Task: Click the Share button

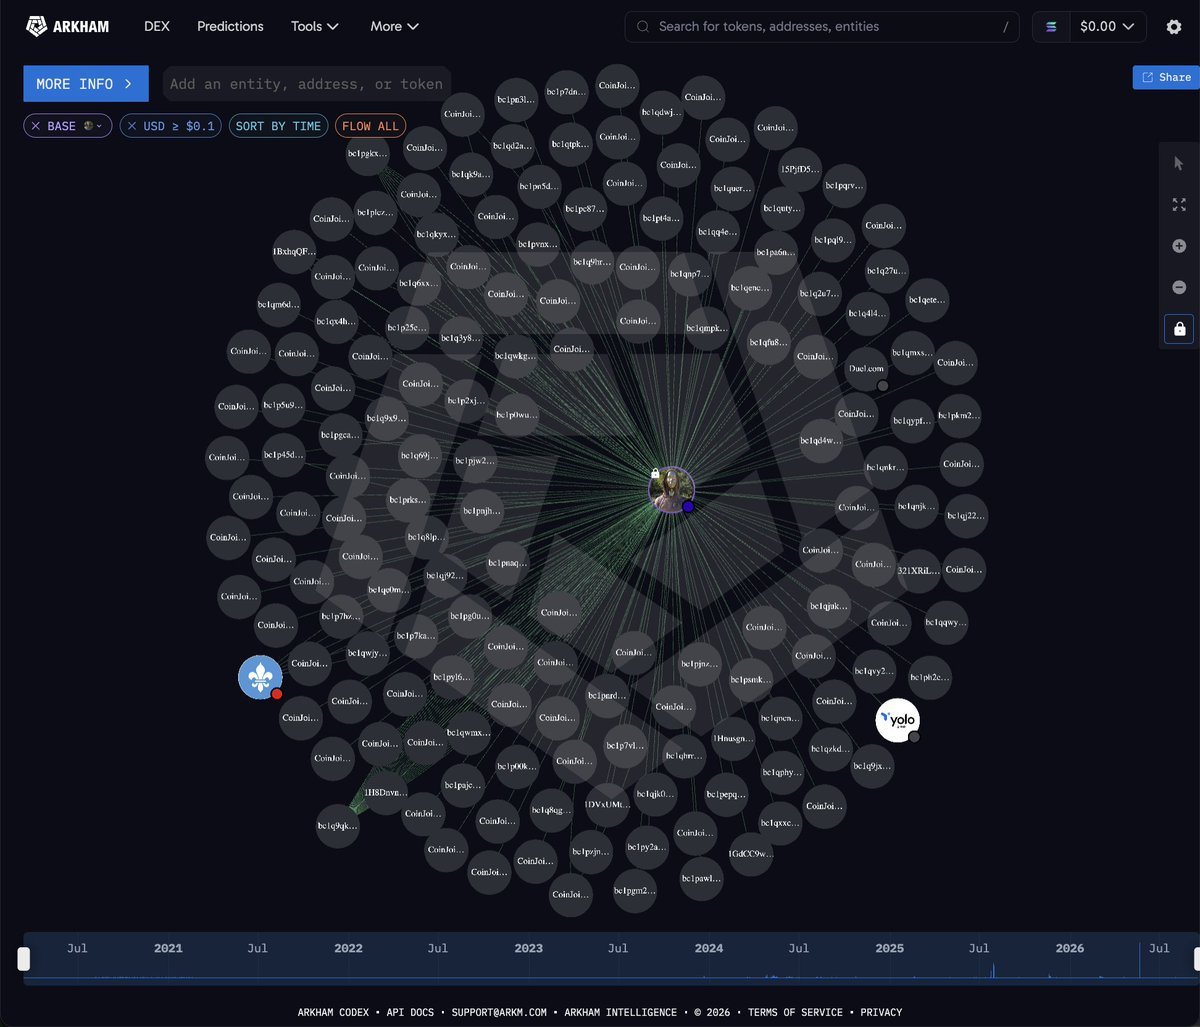Action: pyautogui.click(x=1166, y=77)
